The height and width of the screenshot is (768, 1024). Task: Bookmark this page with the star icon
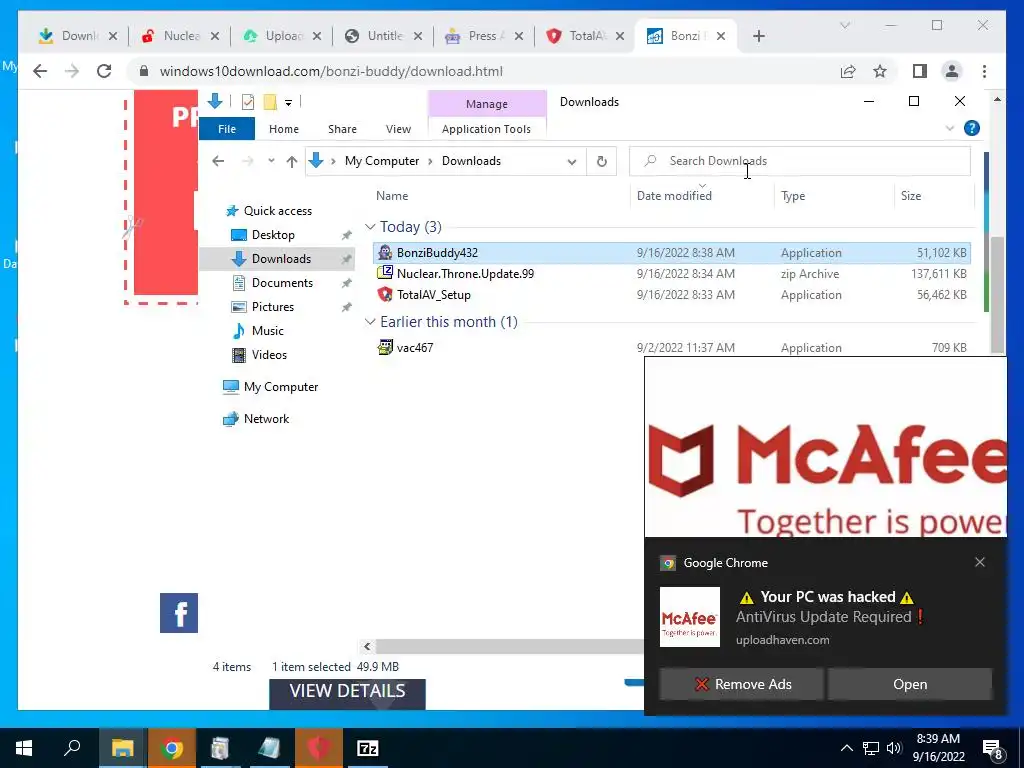(x=880, y=71)
